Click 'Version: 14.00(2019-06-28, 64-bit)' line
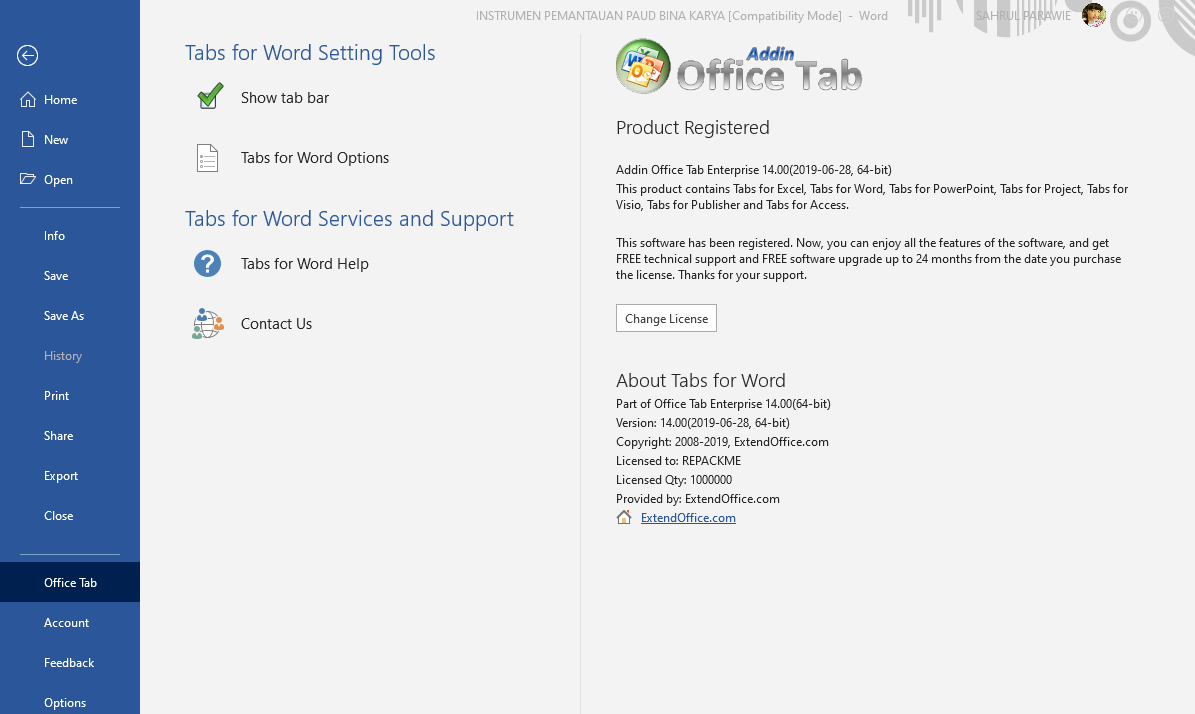This screenshot has width=1195, height=714. pyautogui.click(x=703, y=422)
